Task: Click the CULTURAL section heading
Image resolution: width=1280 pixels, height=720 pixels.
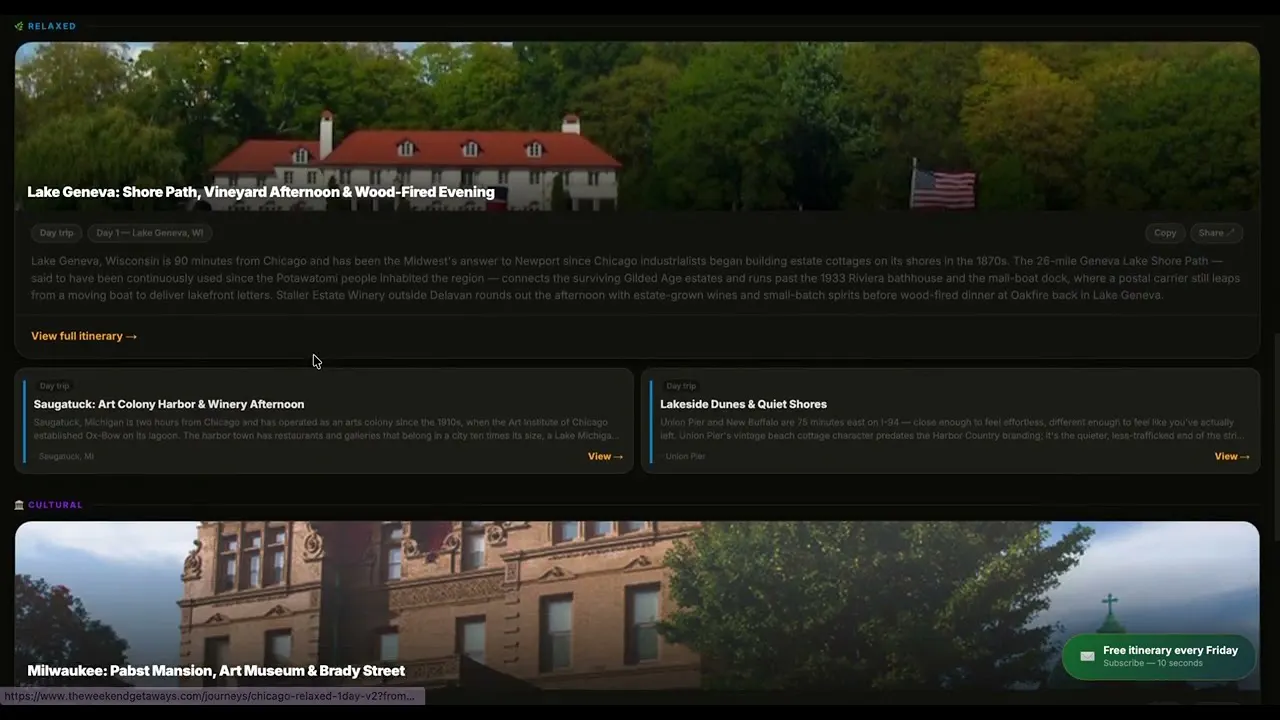Action: [55, 505]
